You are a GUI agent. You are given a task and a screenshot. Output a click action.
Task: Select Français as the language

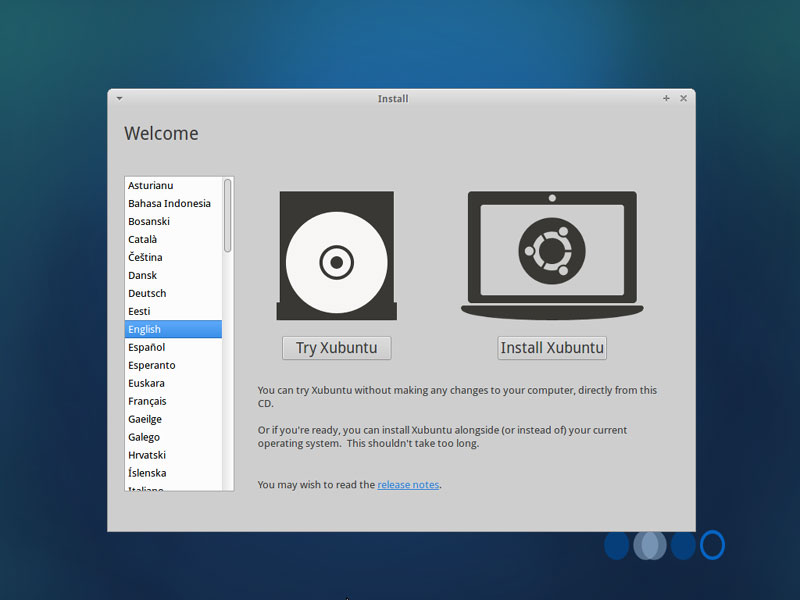click(147, 401)
